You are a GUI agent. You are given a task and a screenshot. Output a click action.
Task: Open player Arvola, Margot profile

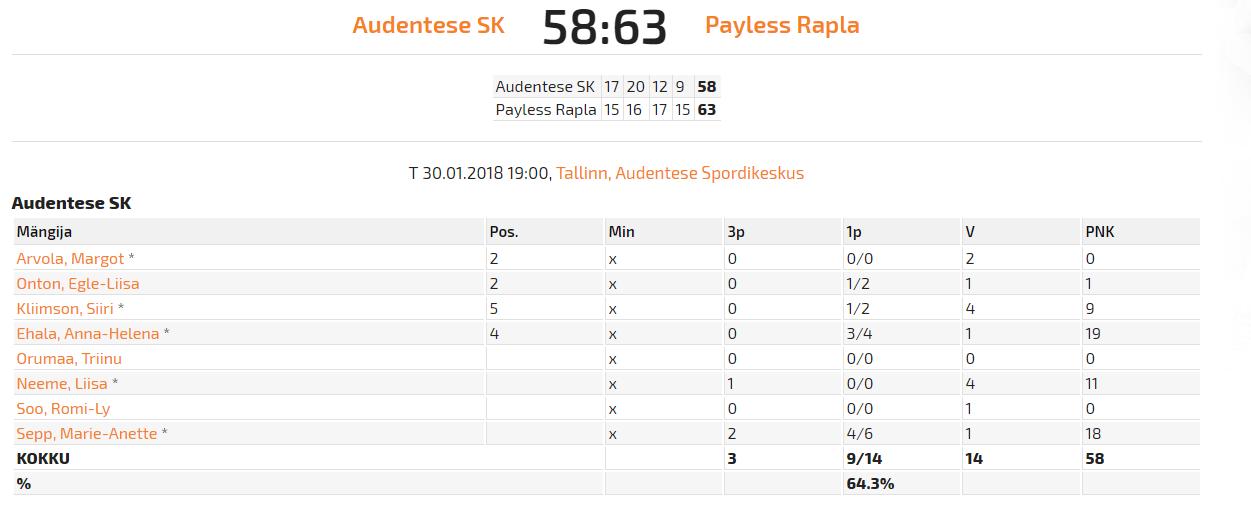(71, 259)
